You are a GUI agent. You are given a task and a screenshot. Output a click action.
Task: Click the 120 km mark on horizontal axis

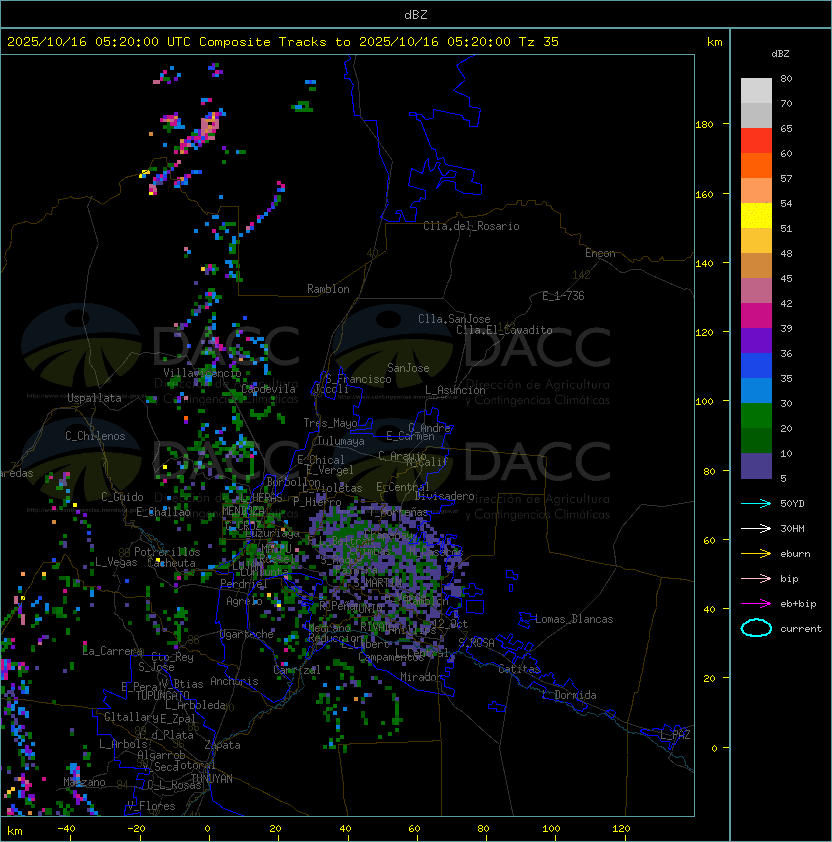point(621,829)
